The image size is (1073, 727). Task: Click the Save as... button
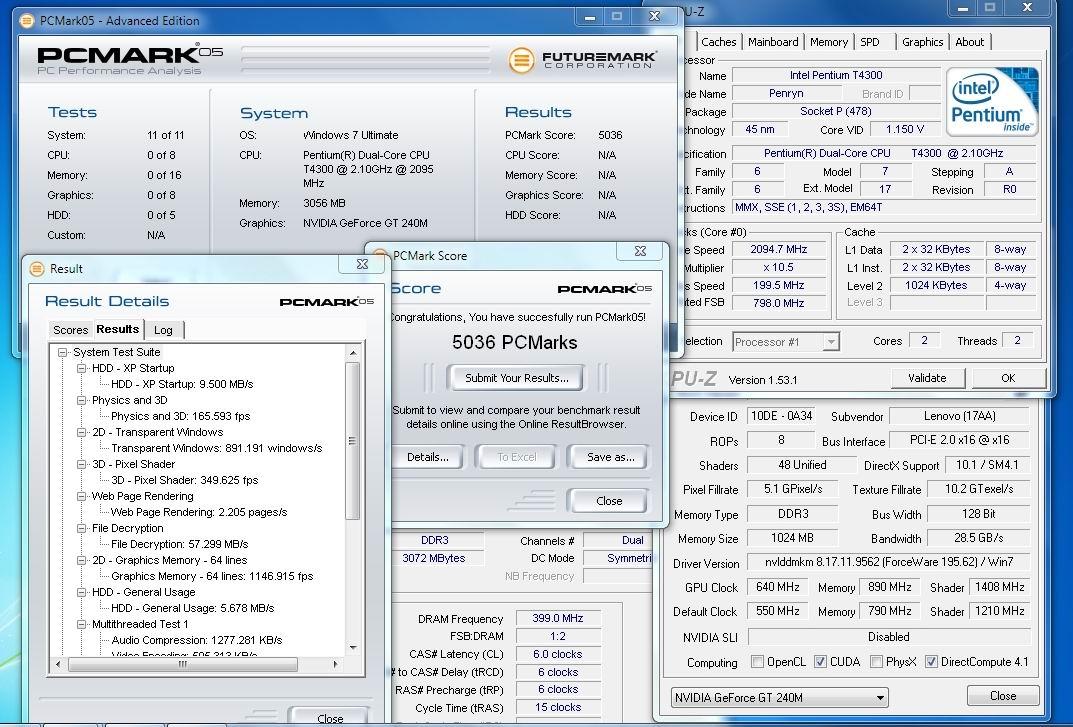[x=610, y=457]
